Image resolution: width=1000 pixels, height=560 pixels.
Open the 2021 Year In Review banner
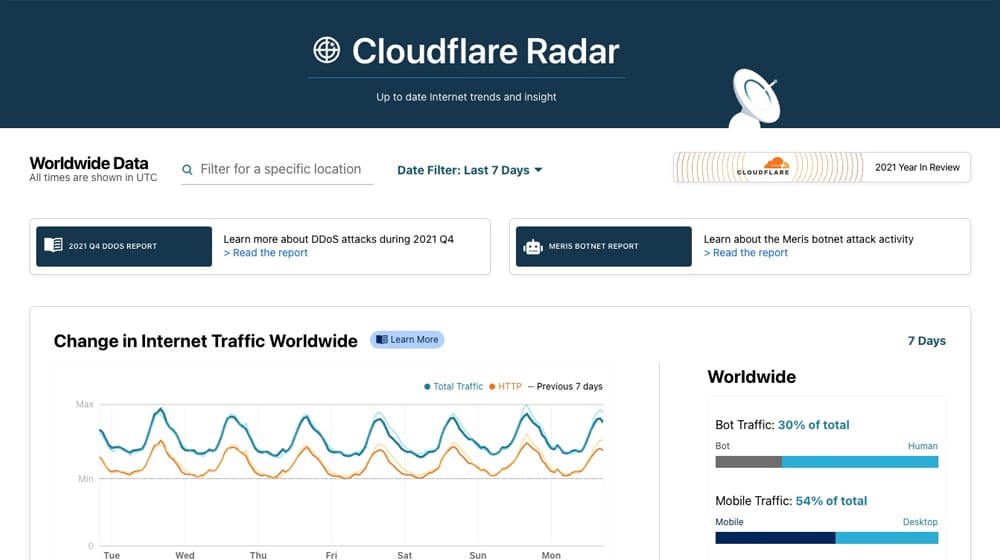[821, 167]
